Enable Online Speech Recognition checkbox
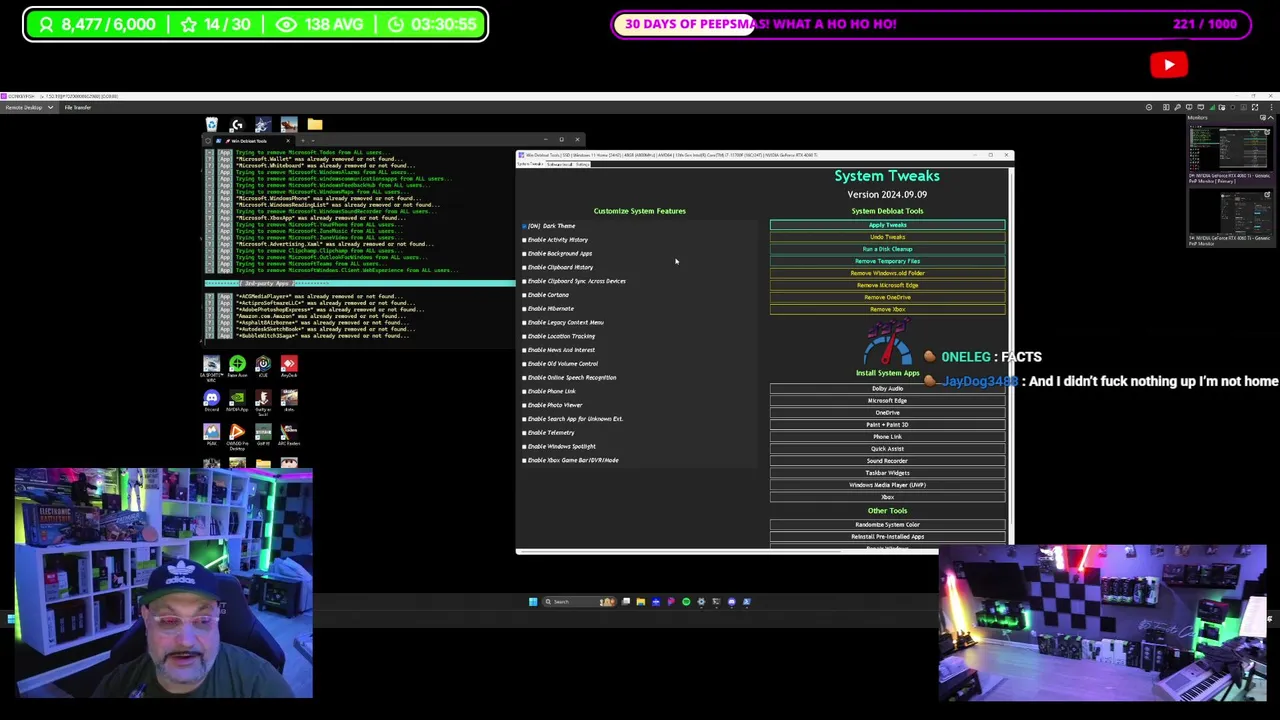This screenshot has height=720, width=1280. [x=524, y=378]
